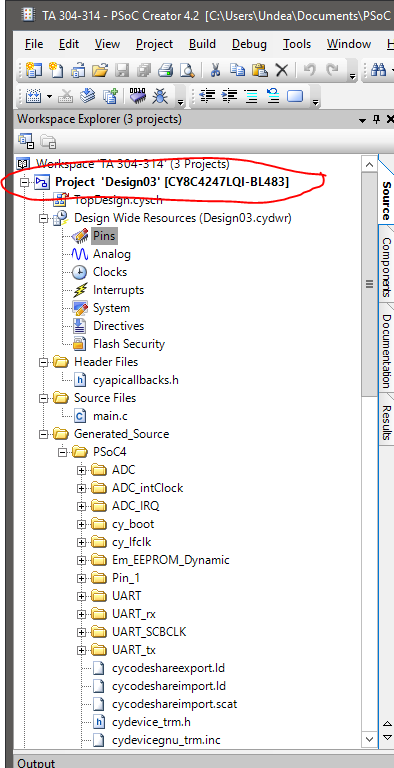
Task: Click the Program chip toolbar icon
Action: [138, 96]
